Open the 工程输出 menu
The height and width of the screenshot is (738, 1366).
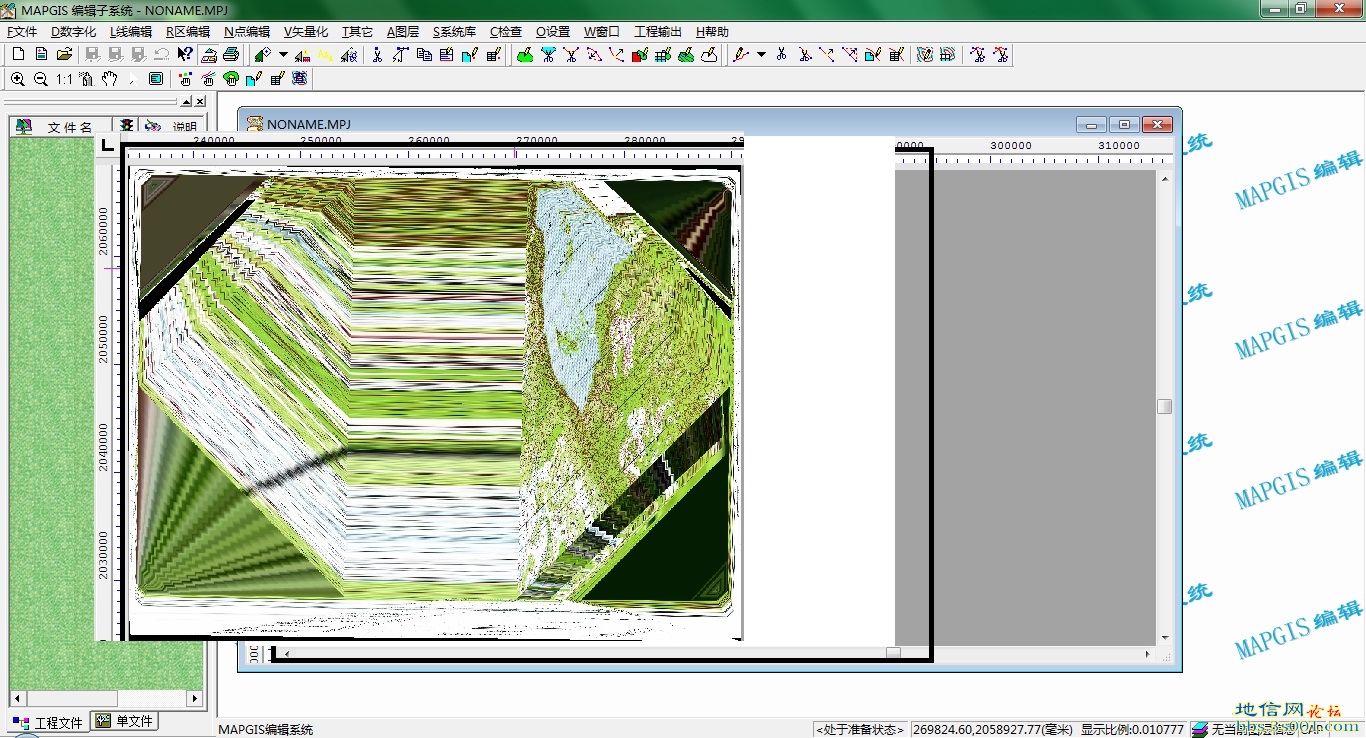coord(658,32)
